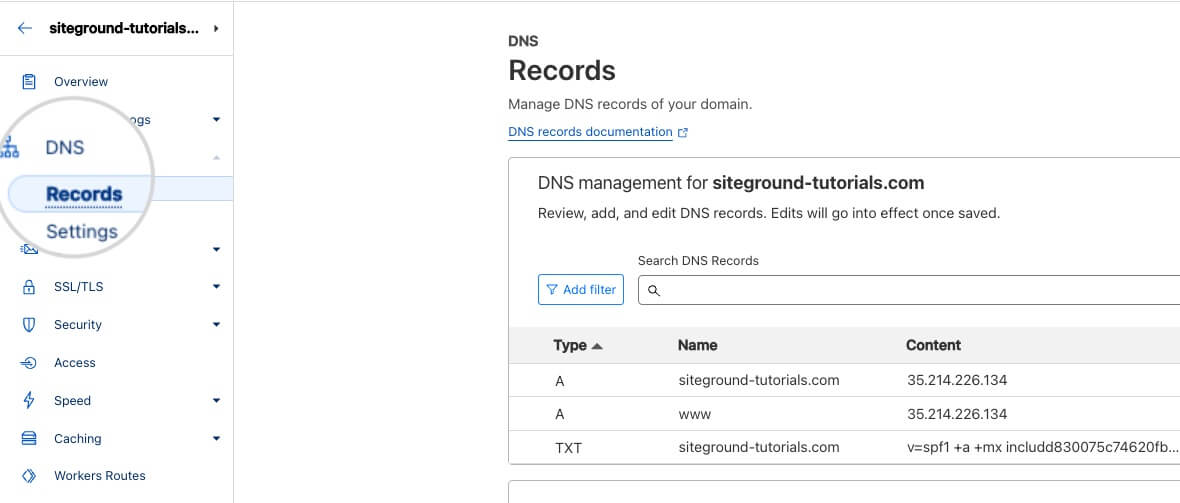The width and height of the screenshot is (1180, 503).
Task: Click the magnifier icon in search box
Action: (x=653, y=291)
